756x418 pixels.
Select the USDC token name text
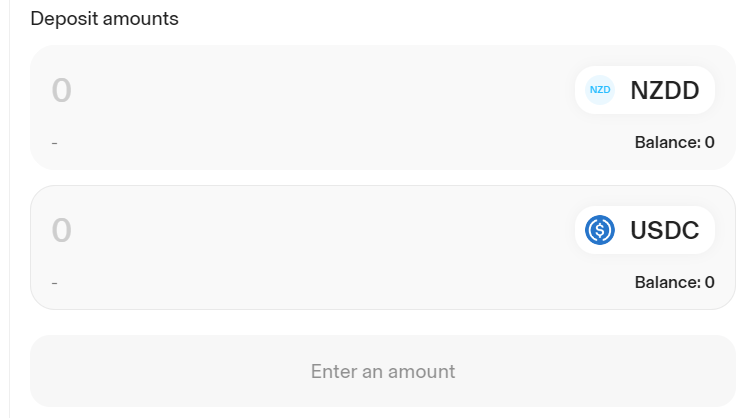pyautogui.click(x=665, y=231)
